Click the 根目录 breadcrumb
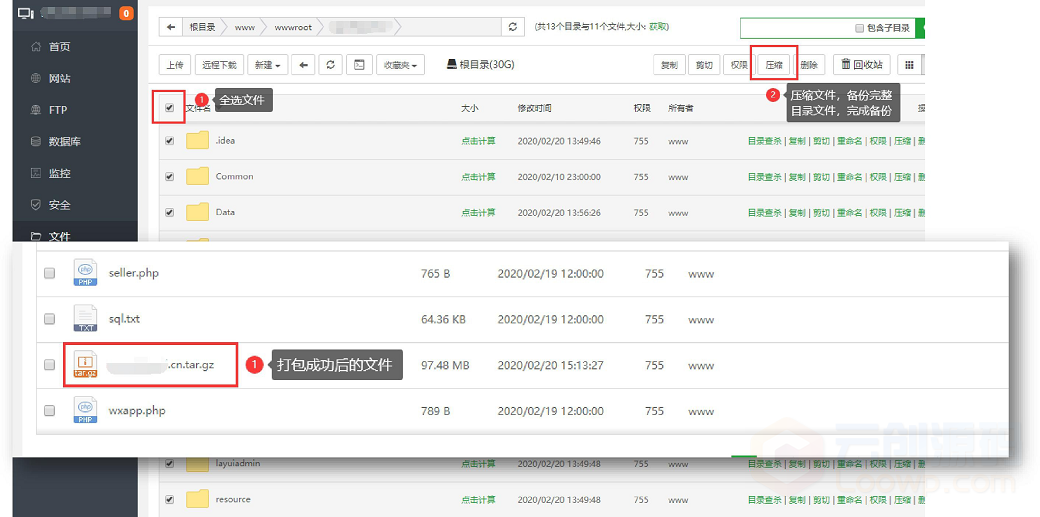 coord(202,27)
